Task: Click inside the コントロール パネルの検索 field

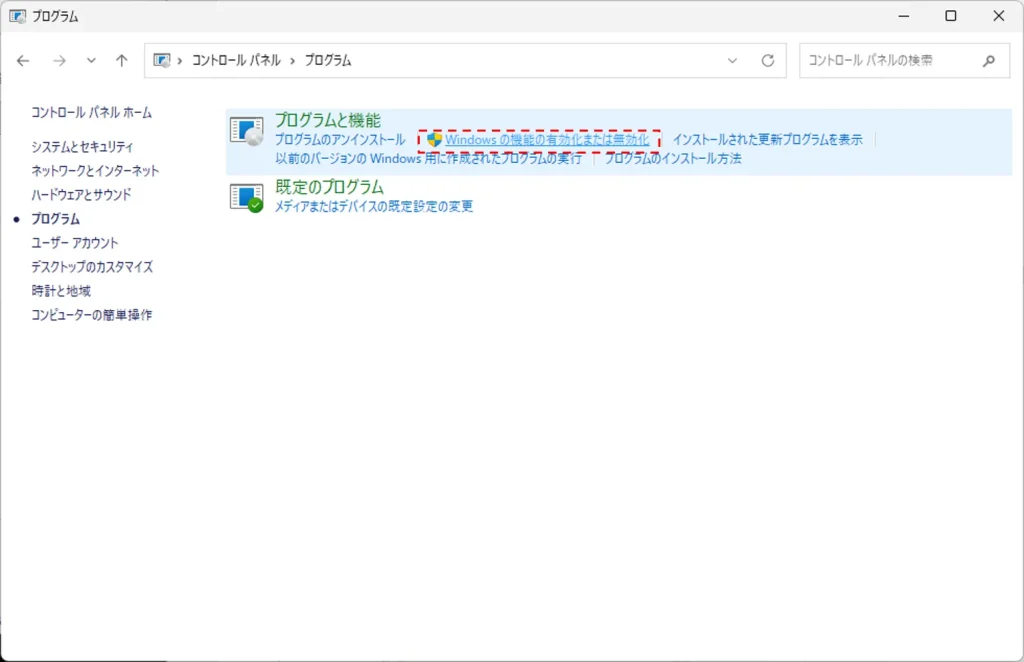Action: (885, 60)
